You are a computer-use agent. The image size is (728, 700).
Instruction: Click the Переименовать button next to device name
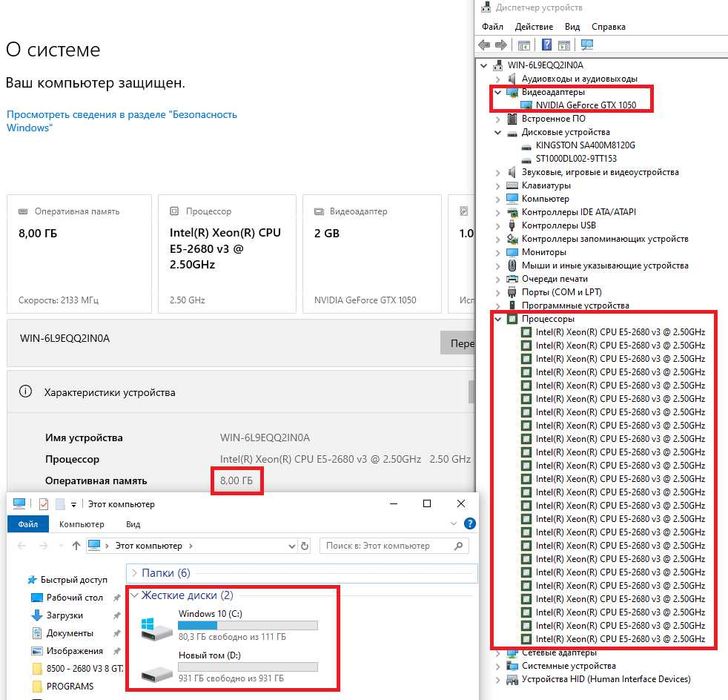point(458,343)
